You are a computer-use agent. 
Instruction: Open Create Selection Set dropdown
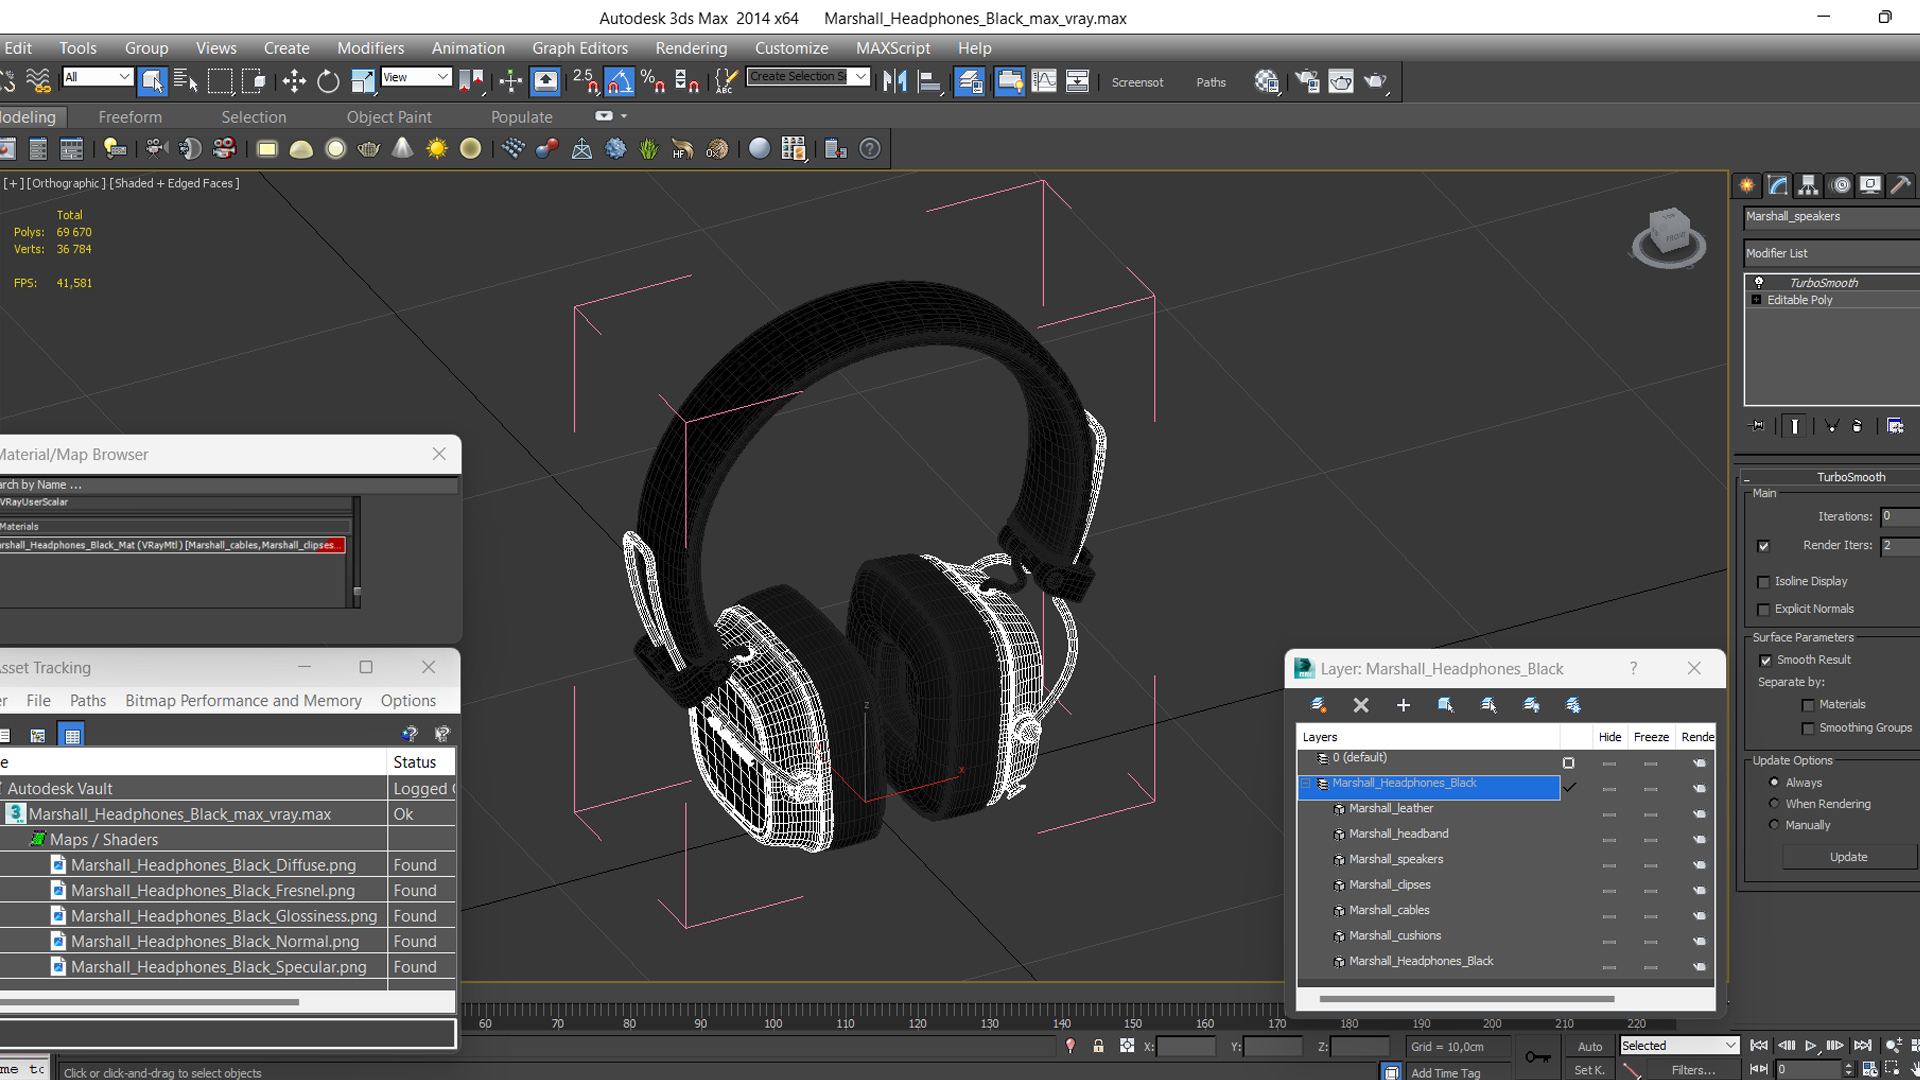coord(808,77)
